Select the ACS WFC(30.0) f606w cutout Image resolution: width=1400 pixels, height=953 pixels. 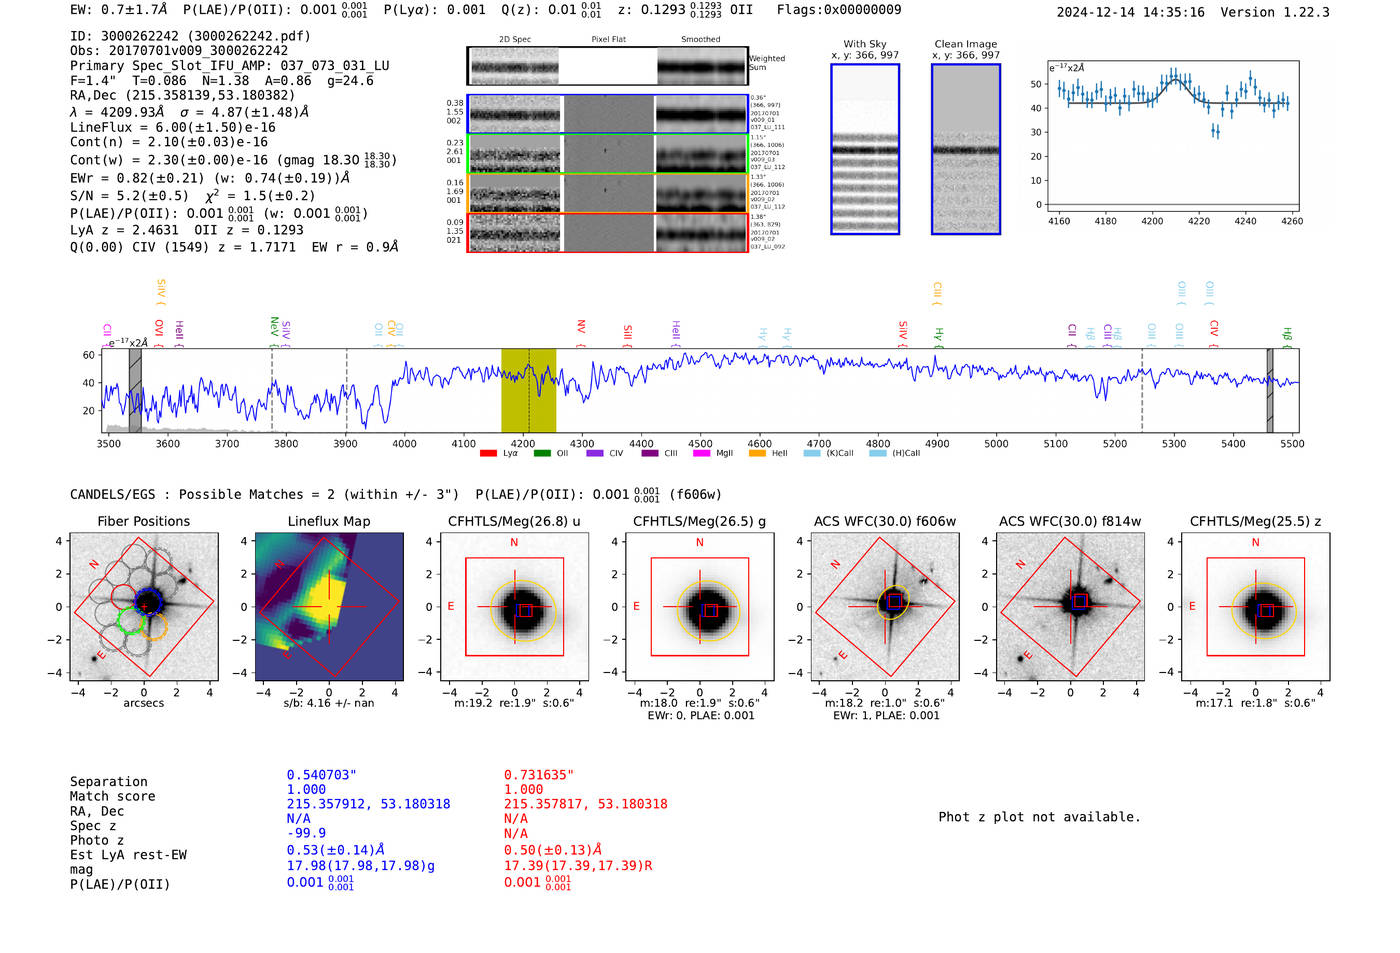tap(885, 607)
